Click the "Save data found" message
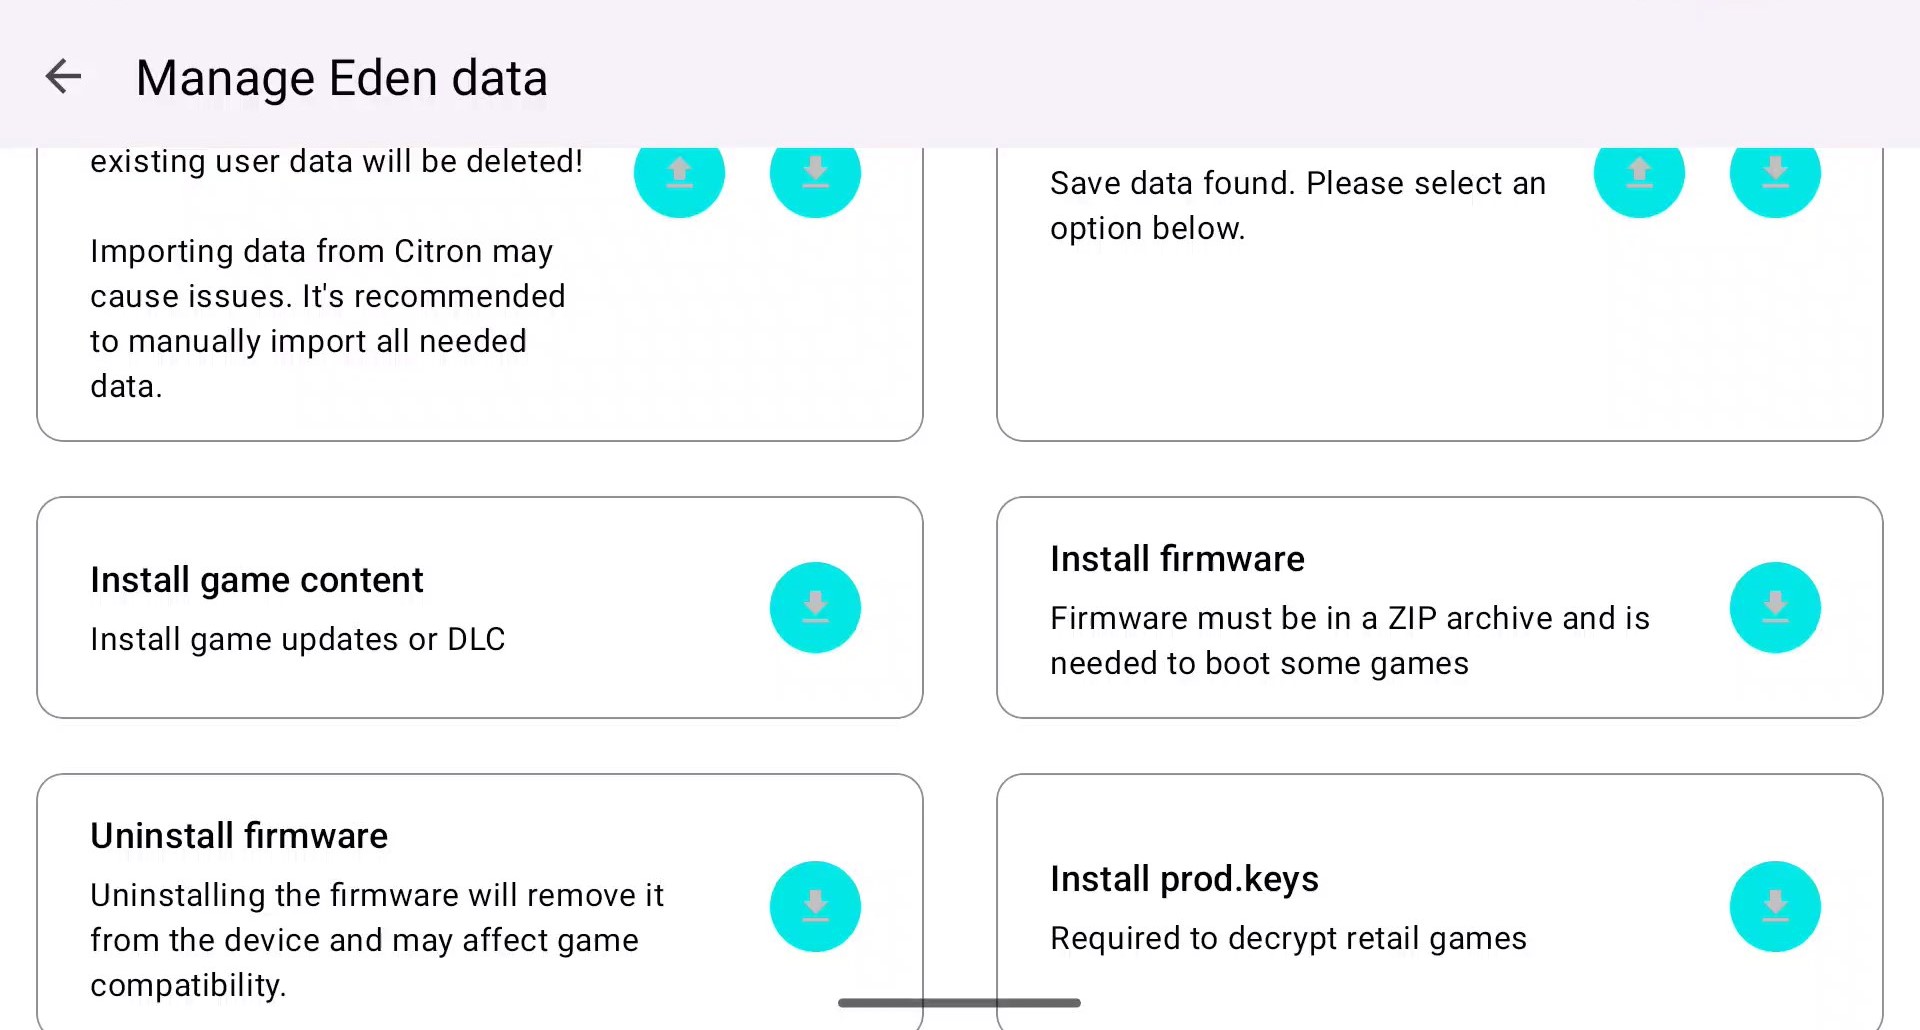This screenshot has height=1030, width=1920. 1297,206
